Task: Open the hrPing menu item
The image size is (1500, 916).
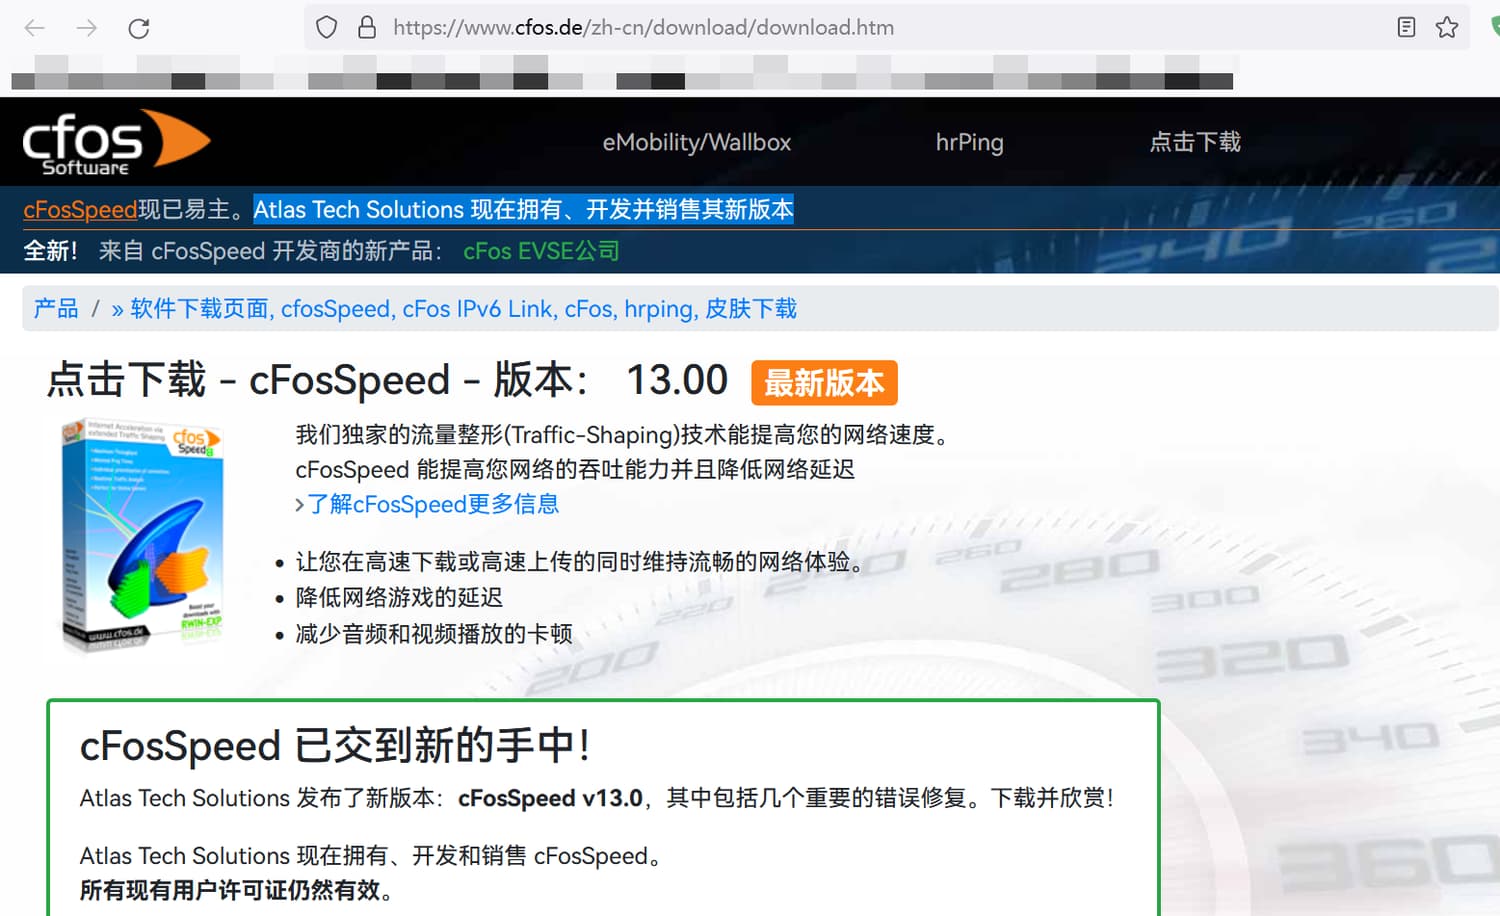Action: coord(969,142)
